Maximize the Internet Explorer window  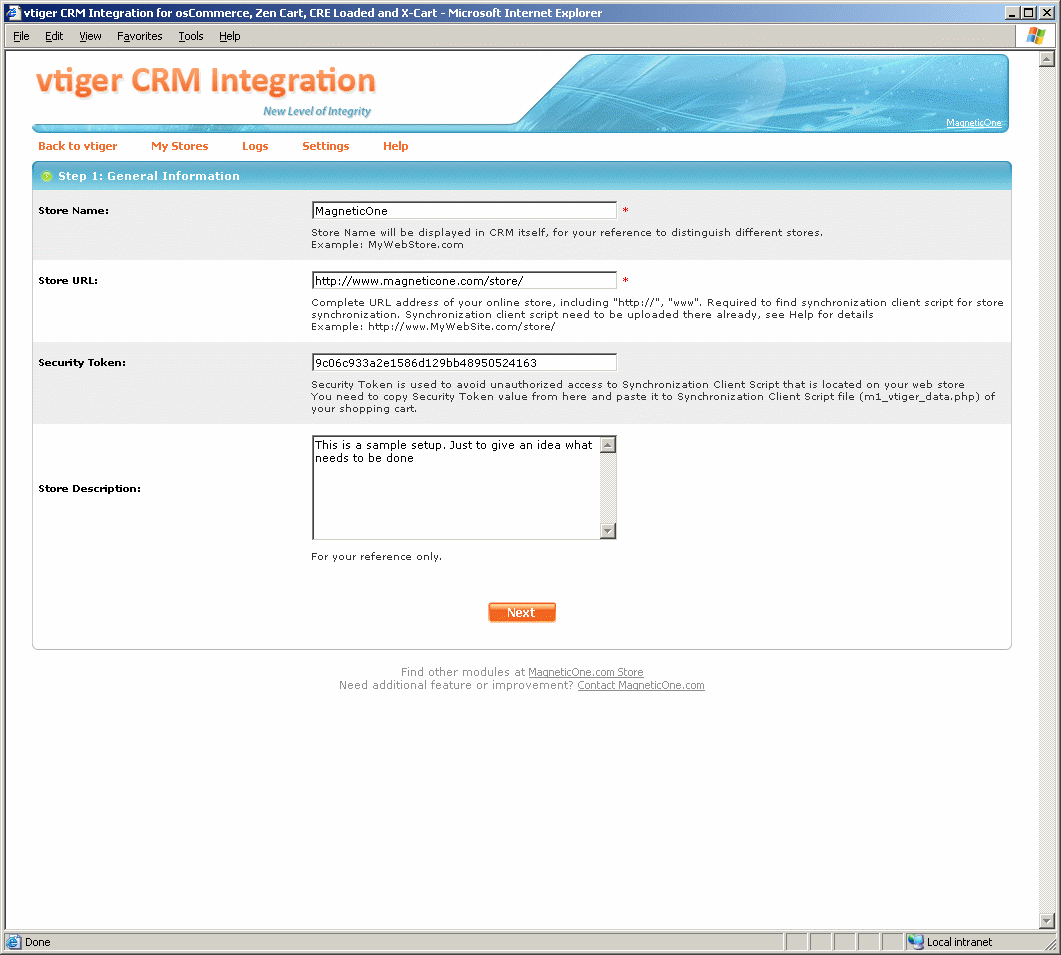tap(1029, 13)
